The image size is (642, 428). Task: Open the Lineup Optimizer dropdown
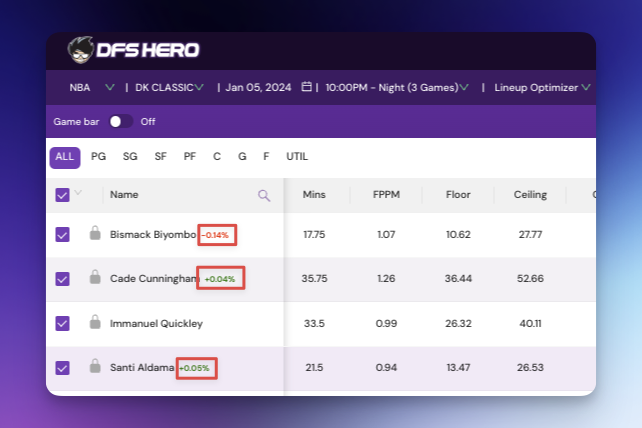pos(542,88)
